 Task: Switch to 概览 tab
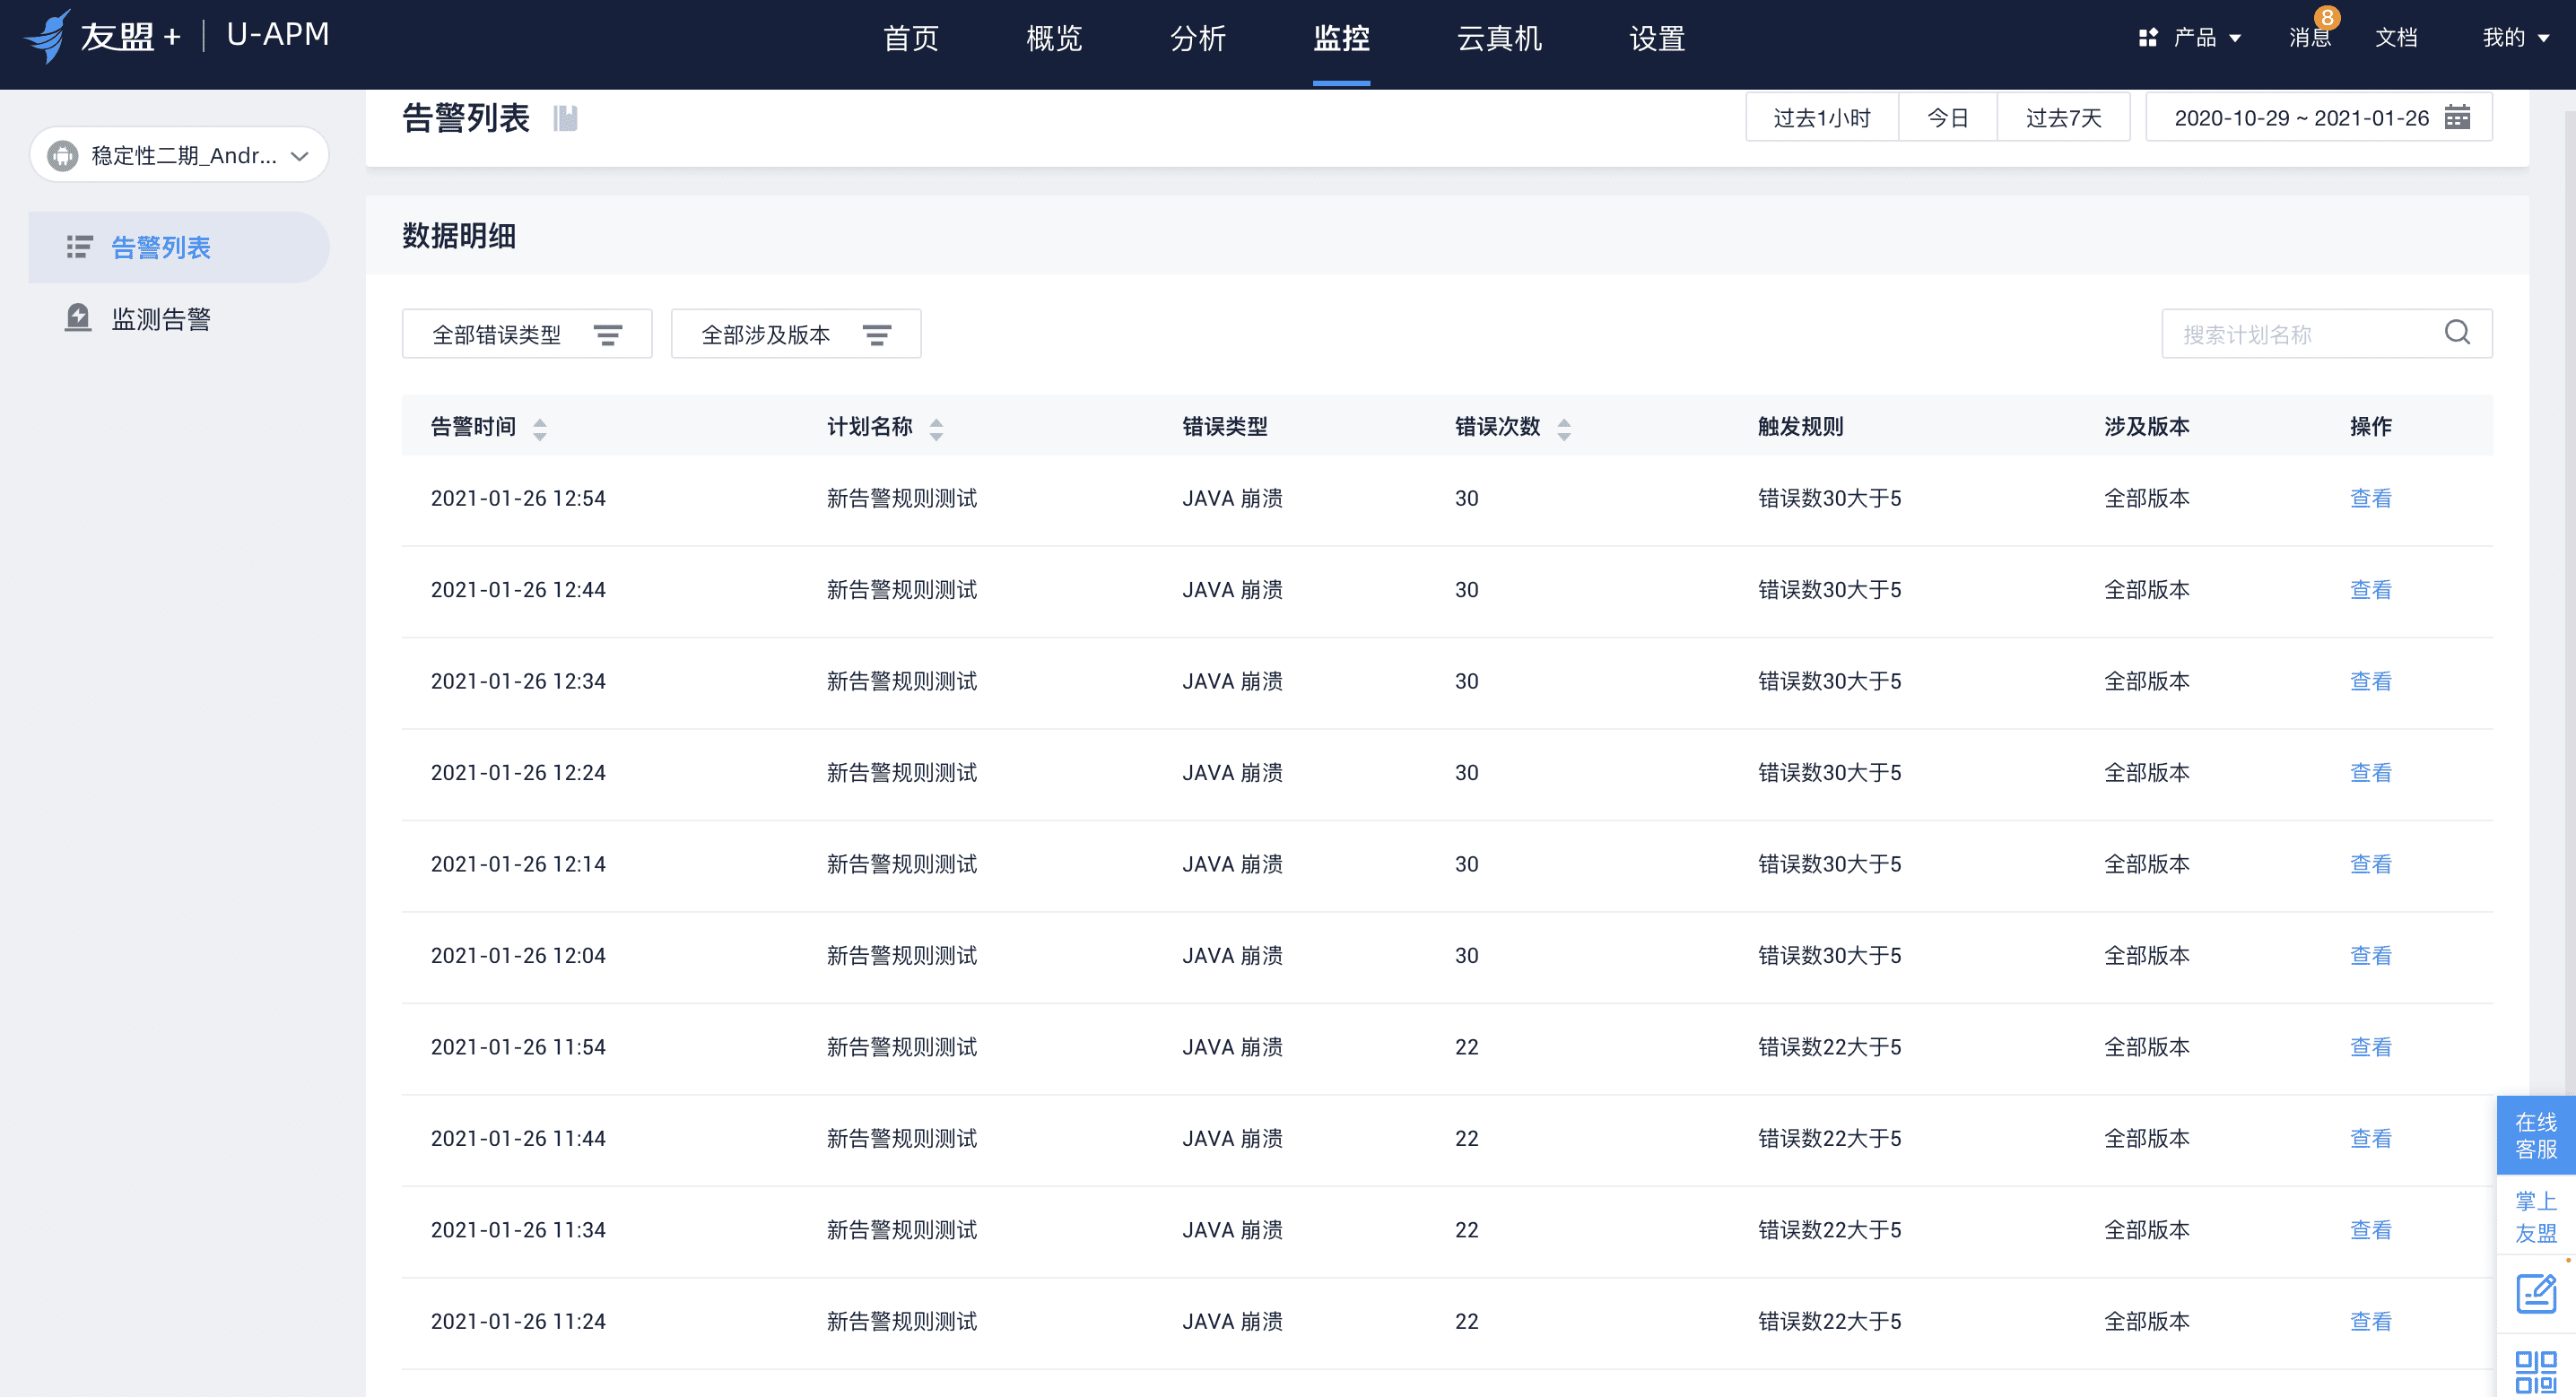tap(1054, 38)
